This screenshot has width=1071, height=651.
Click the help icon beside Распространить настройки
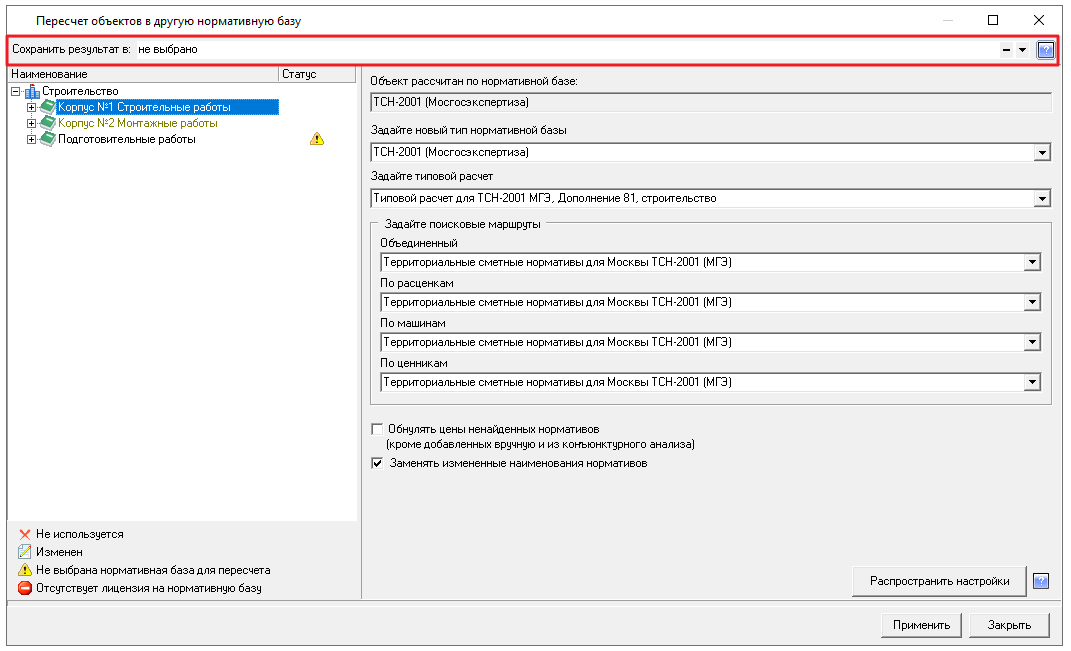point(1040,581)
